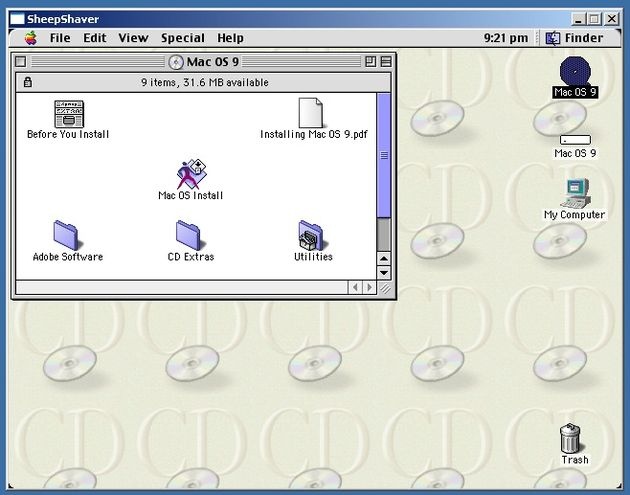This screenshot has width=630, height=495.
Task: Open the File menu
Action: tap(60, 38)
